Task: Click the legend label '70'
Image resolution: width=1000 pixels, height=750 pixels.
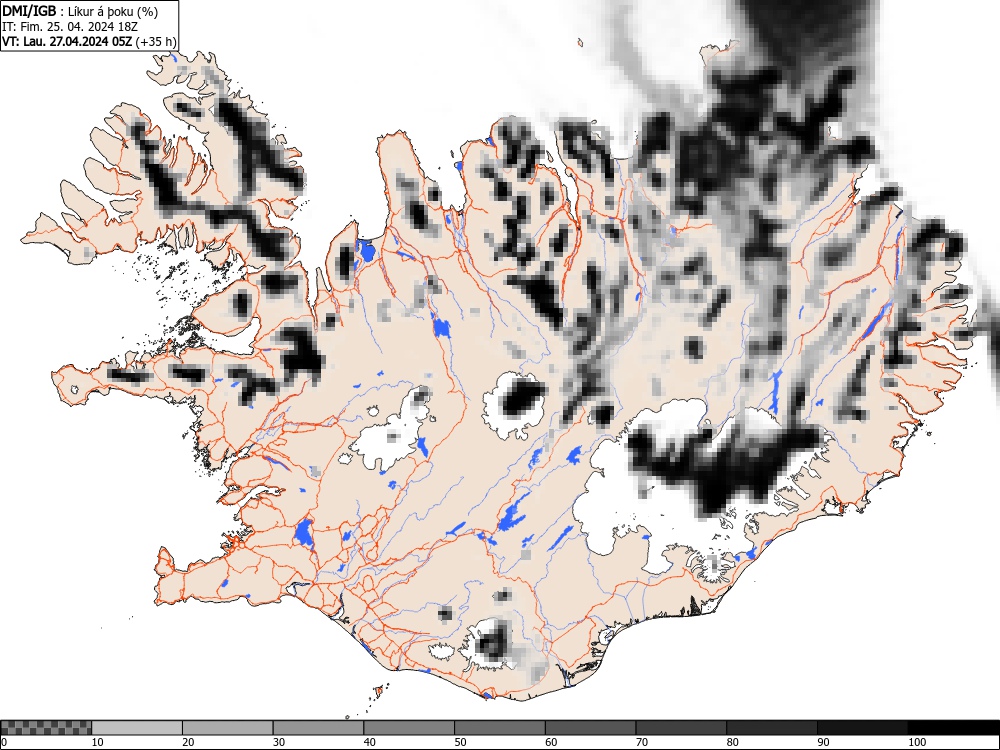Action: [642, 742]
